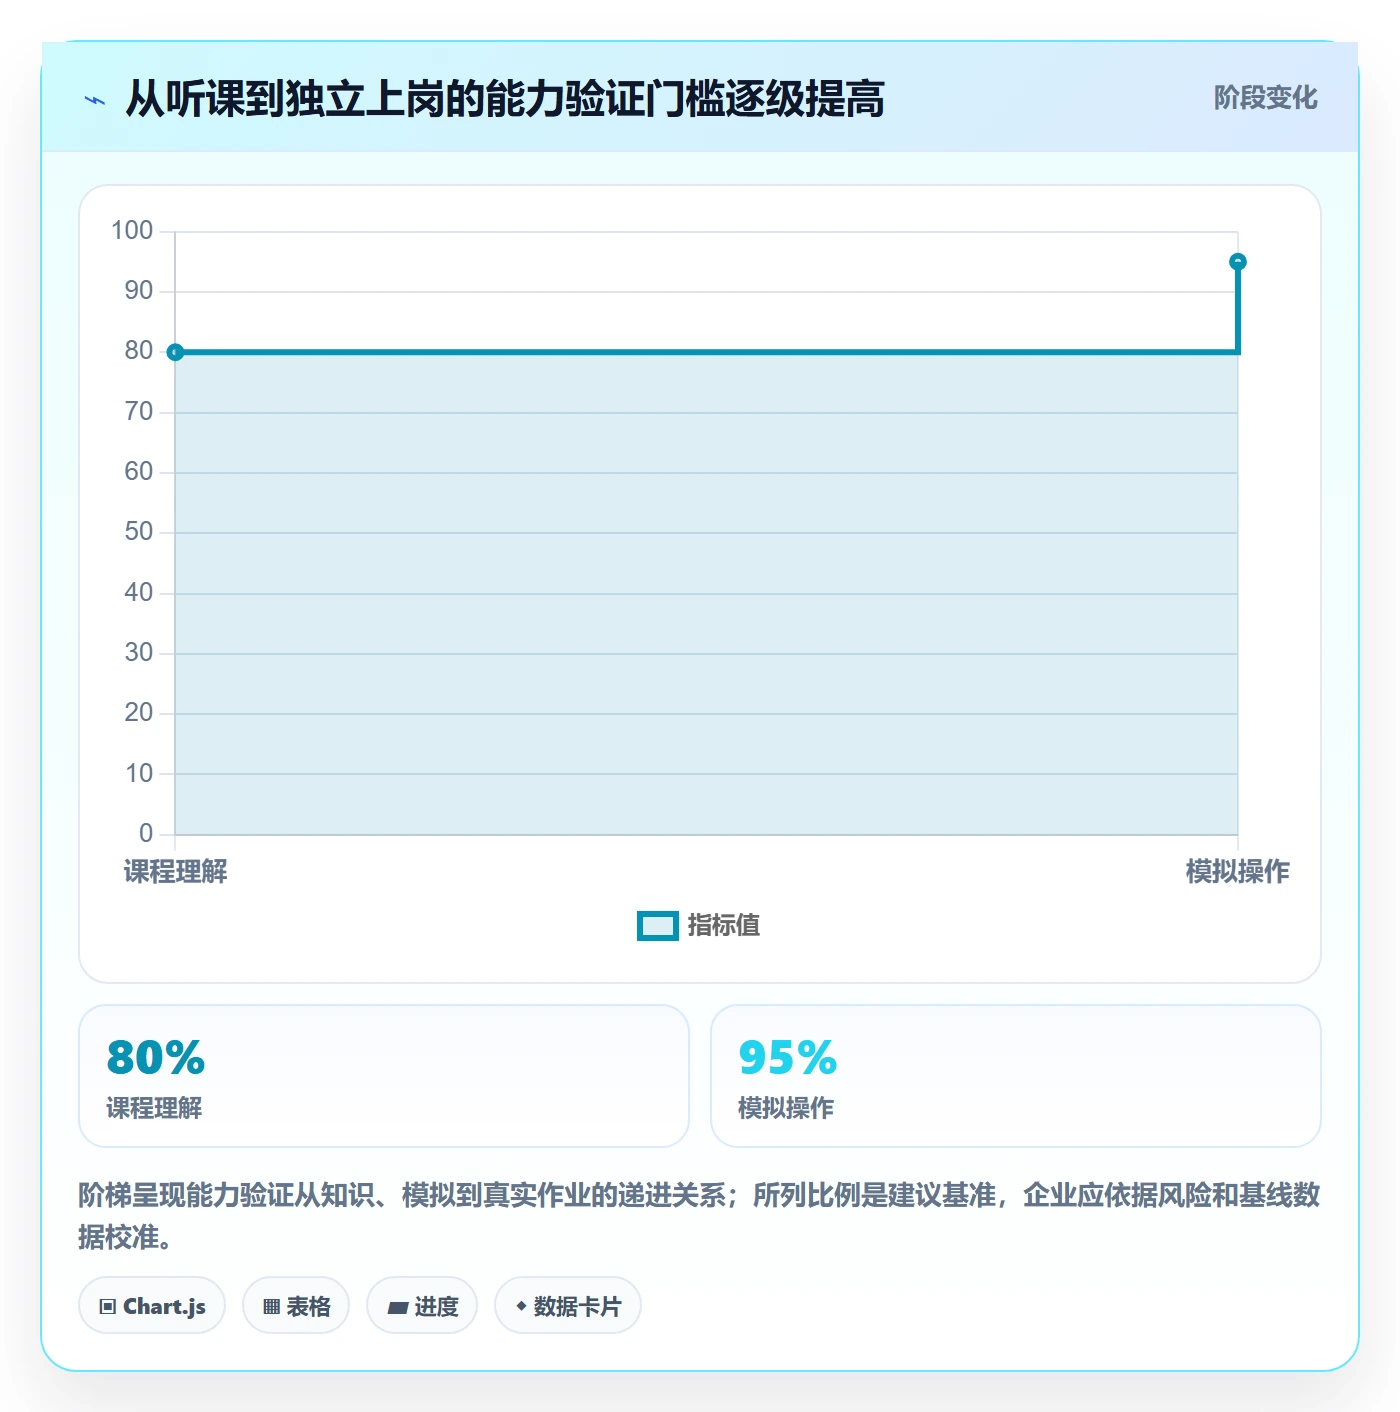Click the 95% value in the stat card

point(788,1058)
